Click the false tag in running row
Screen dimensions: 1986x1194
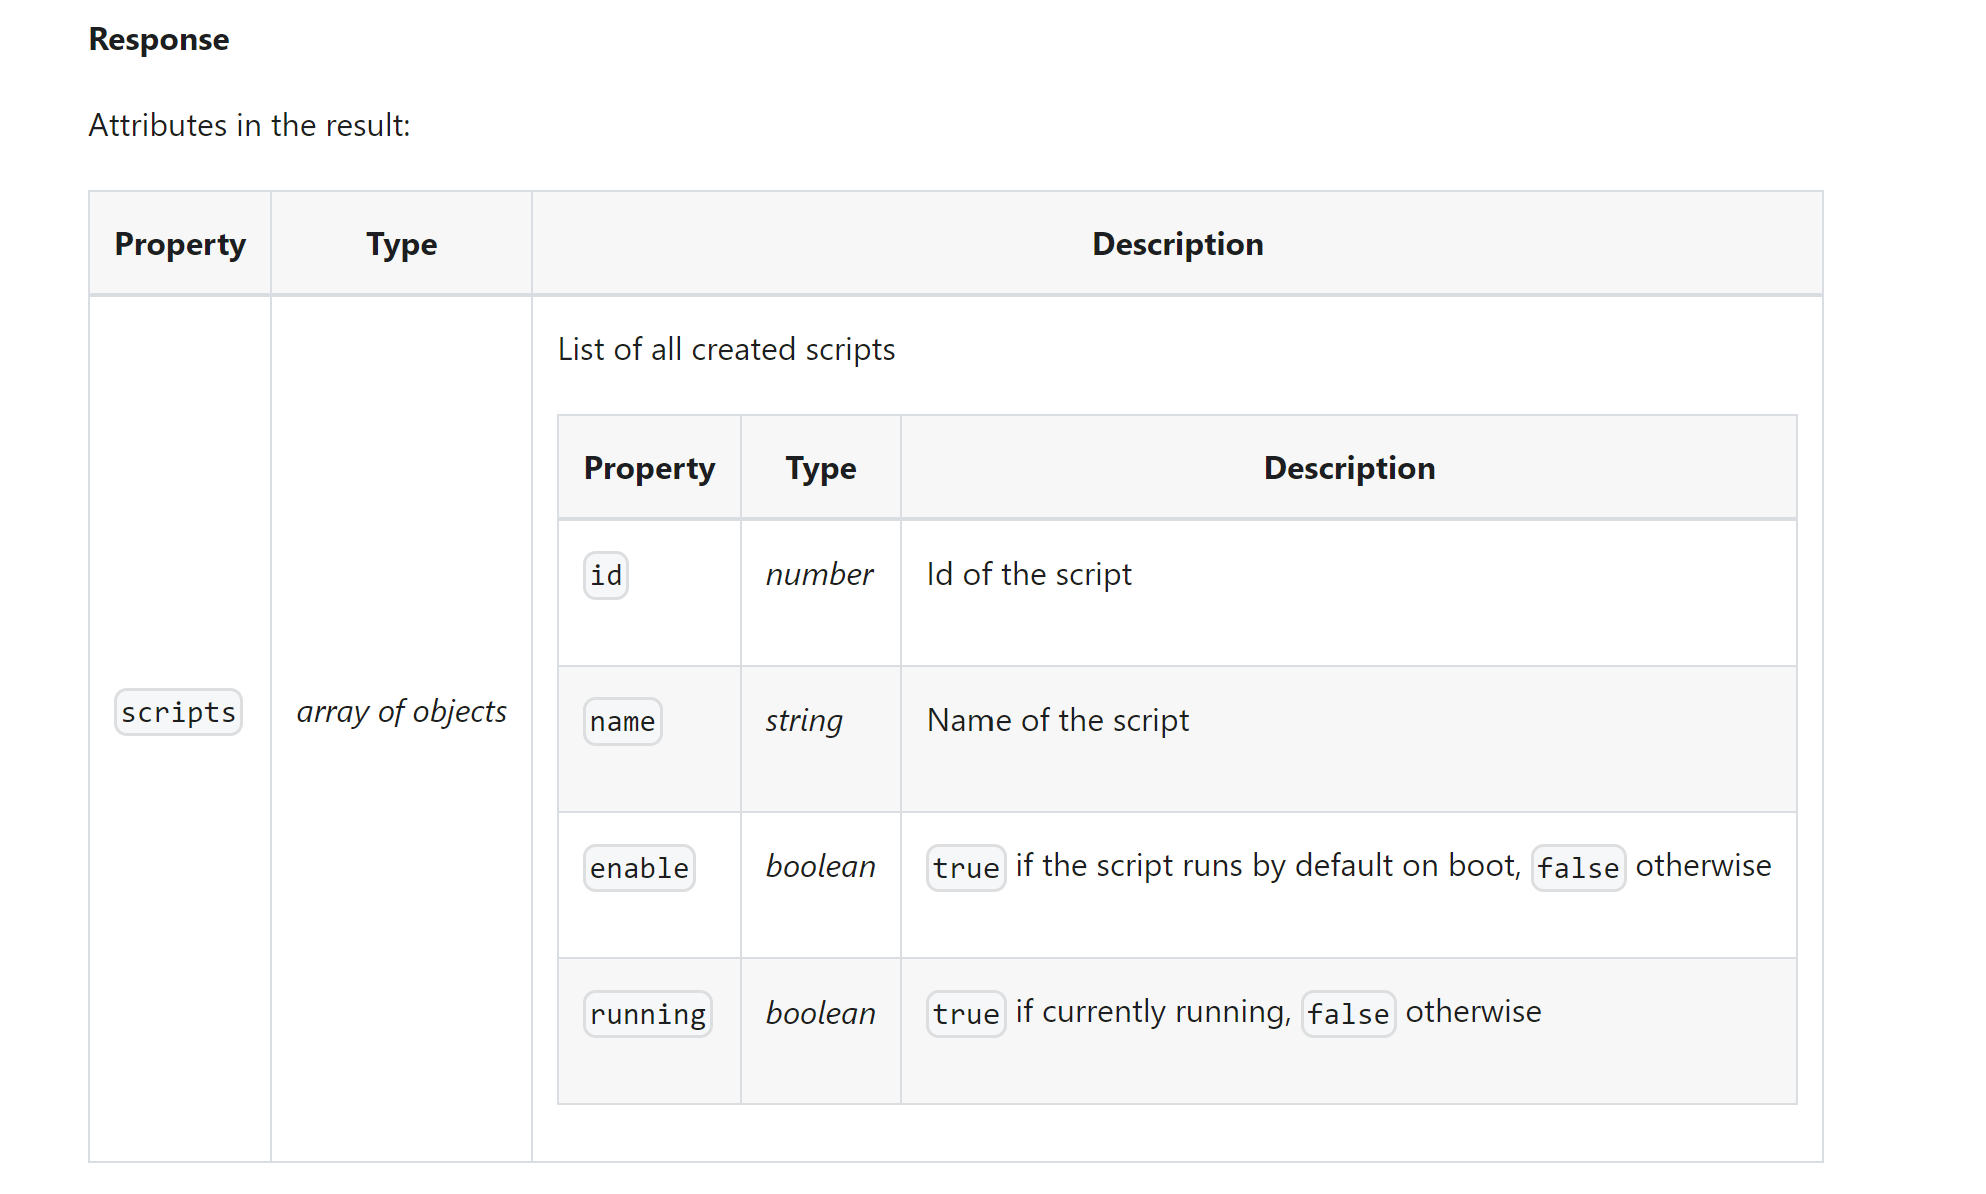click(1347, 1014)
